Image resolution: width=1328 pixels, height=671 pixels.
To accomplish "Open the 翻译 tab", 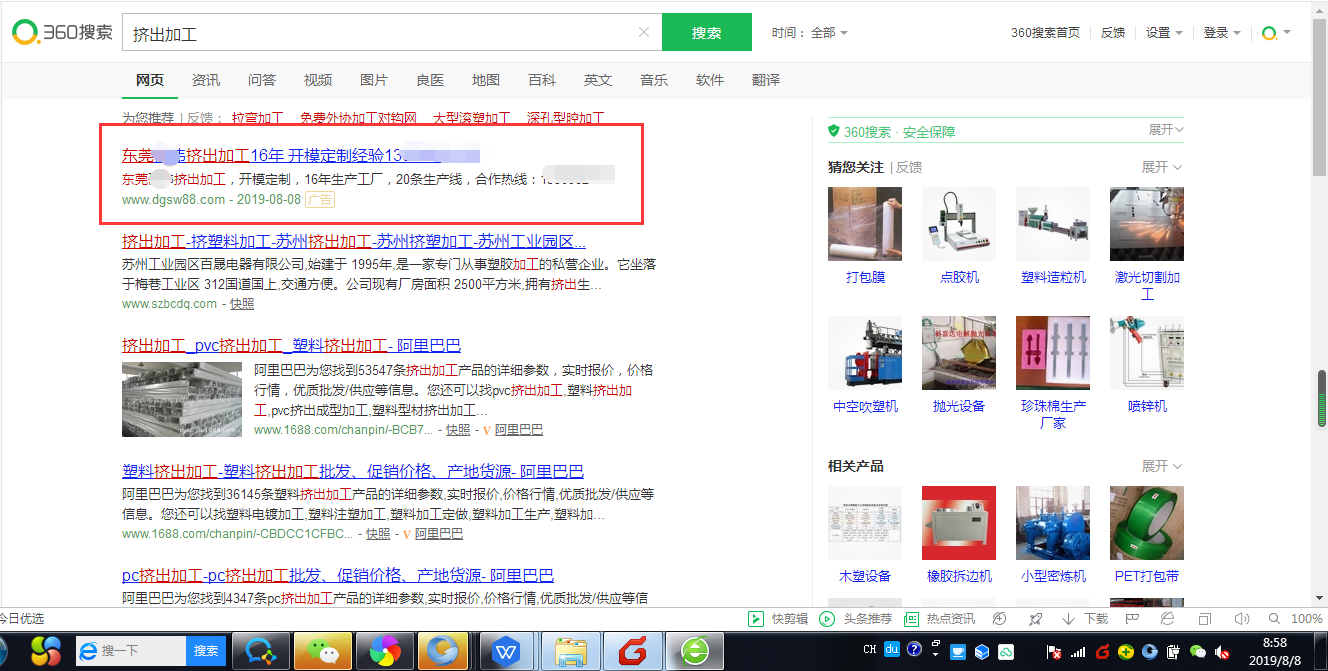I will (x=766, y=80).
